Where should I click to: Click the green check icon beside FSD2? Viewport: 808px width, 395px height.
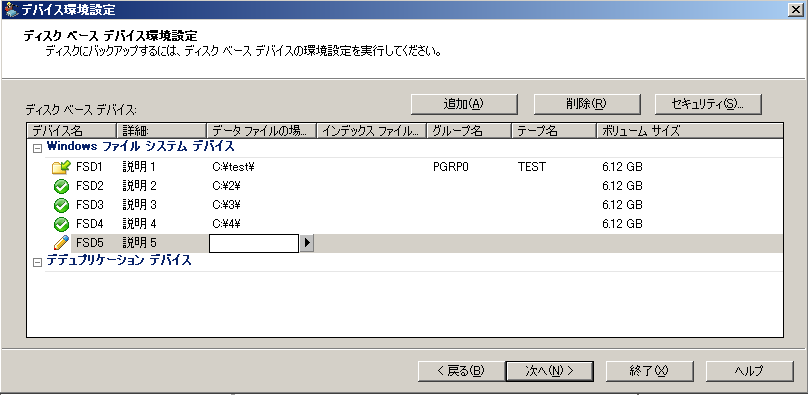tap(61, 186)
